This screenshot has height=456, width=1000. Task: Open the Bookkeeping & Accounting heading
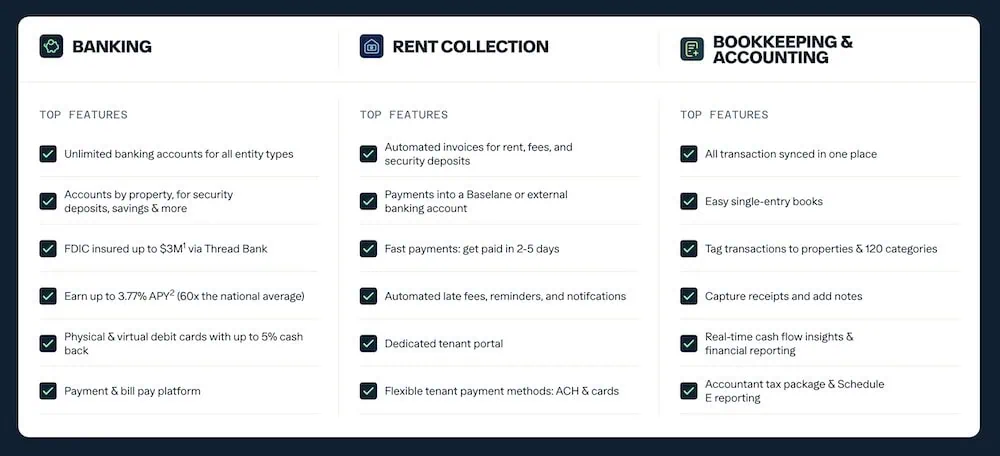(782, 49)
